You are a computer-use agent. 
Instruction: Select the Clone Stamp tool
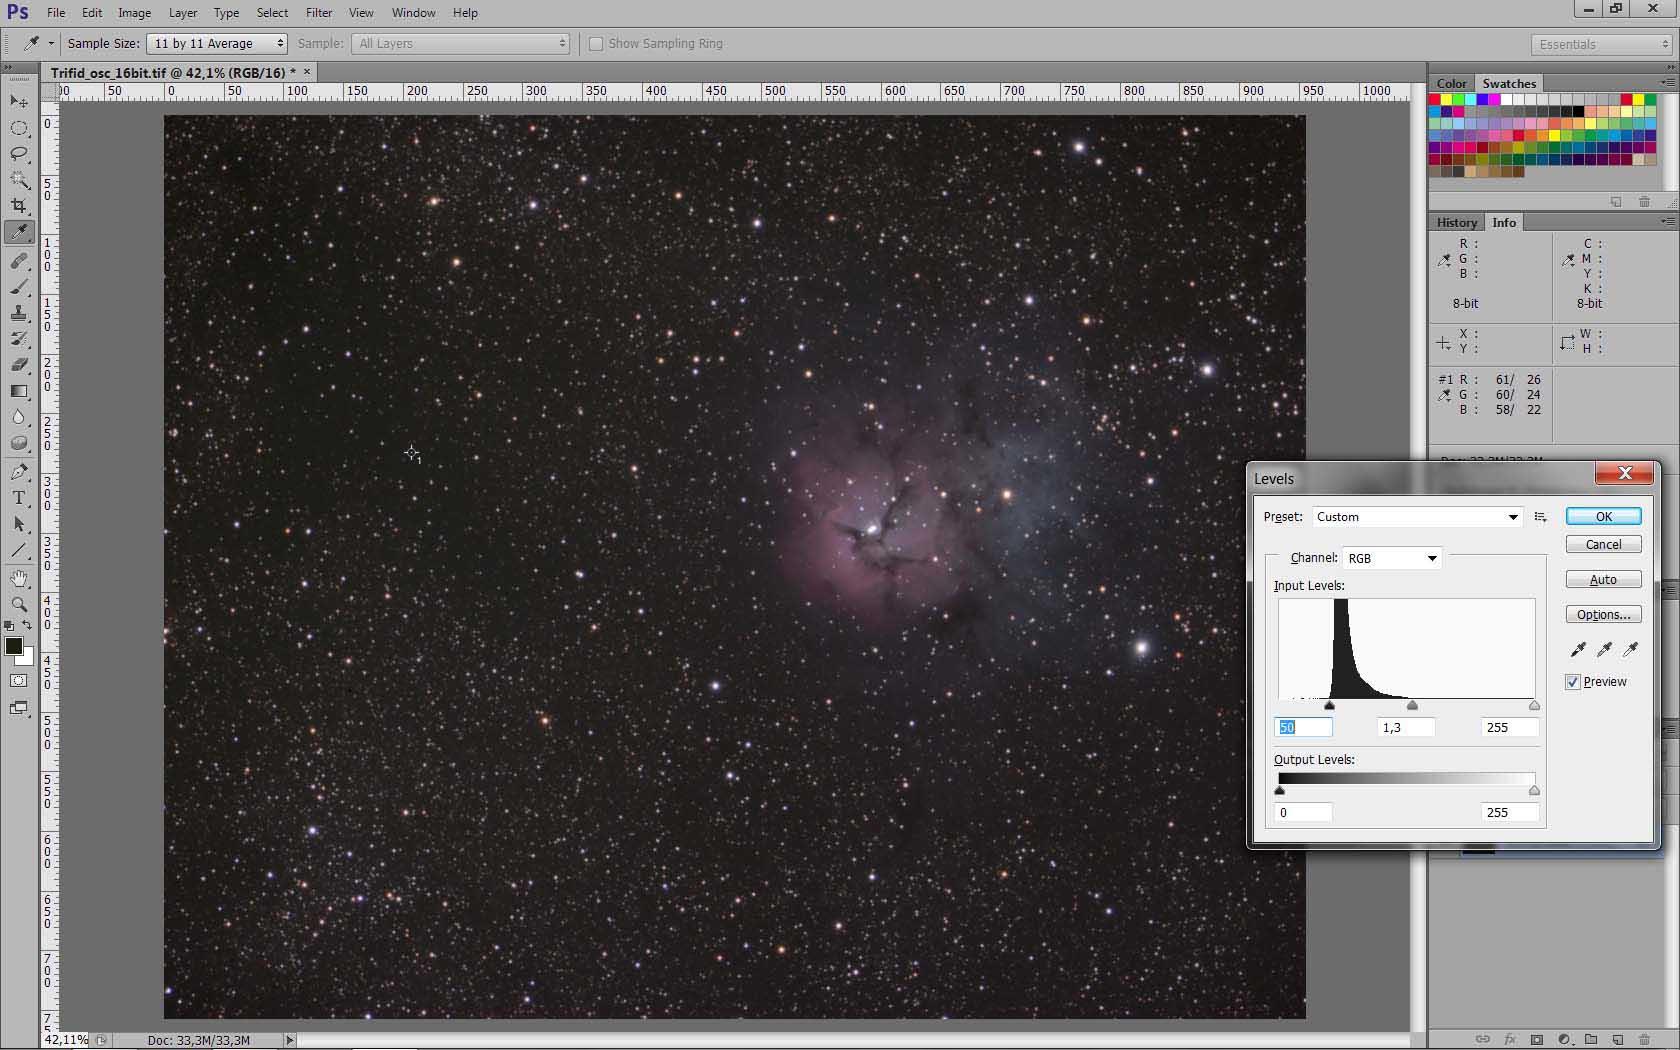pos(19,313)
